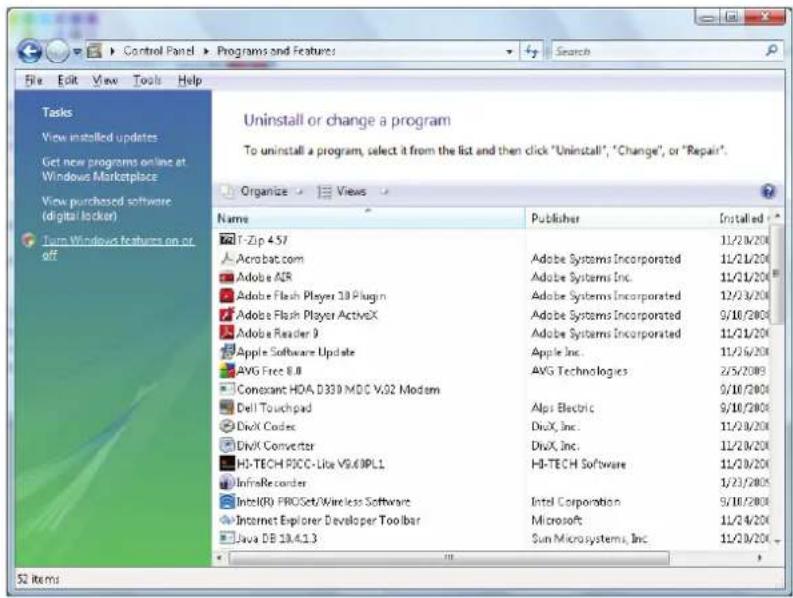Click the Internet Explorer Developer Toolbar icon
The image size is (793, 598).
point(227,520)
